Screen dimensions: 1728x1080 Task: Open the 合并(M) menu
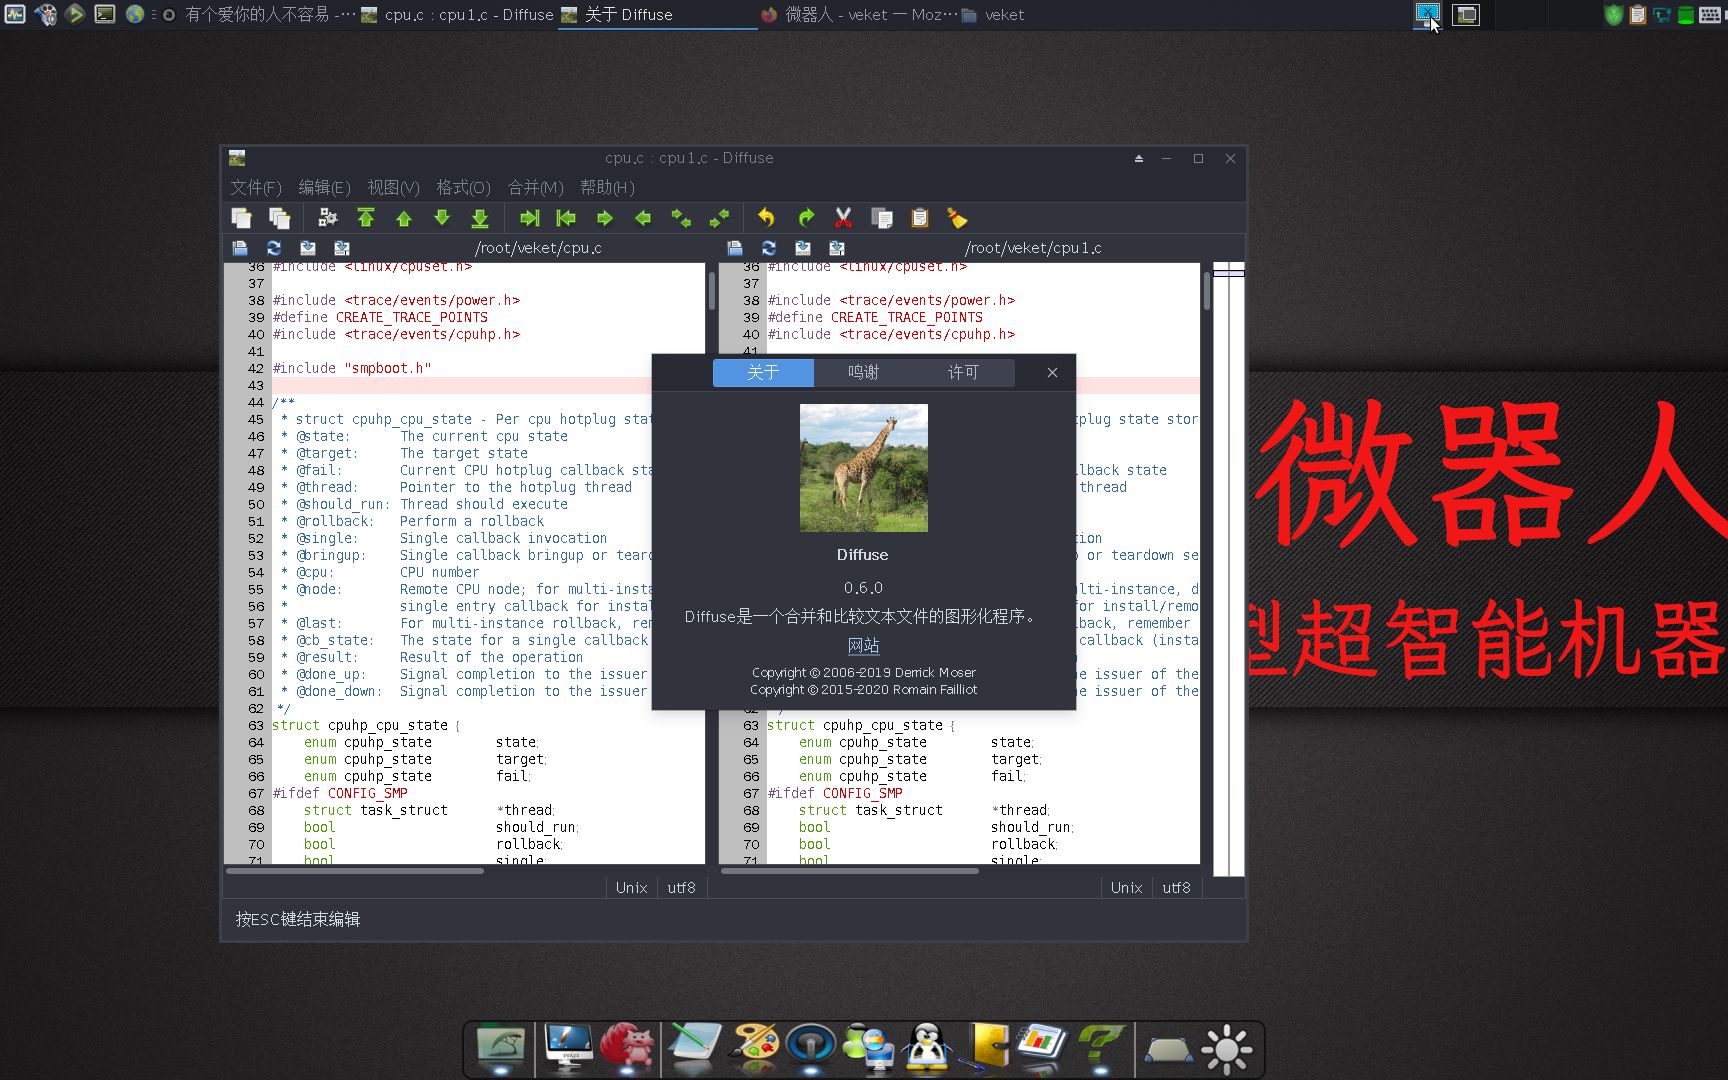pos(535,187)
